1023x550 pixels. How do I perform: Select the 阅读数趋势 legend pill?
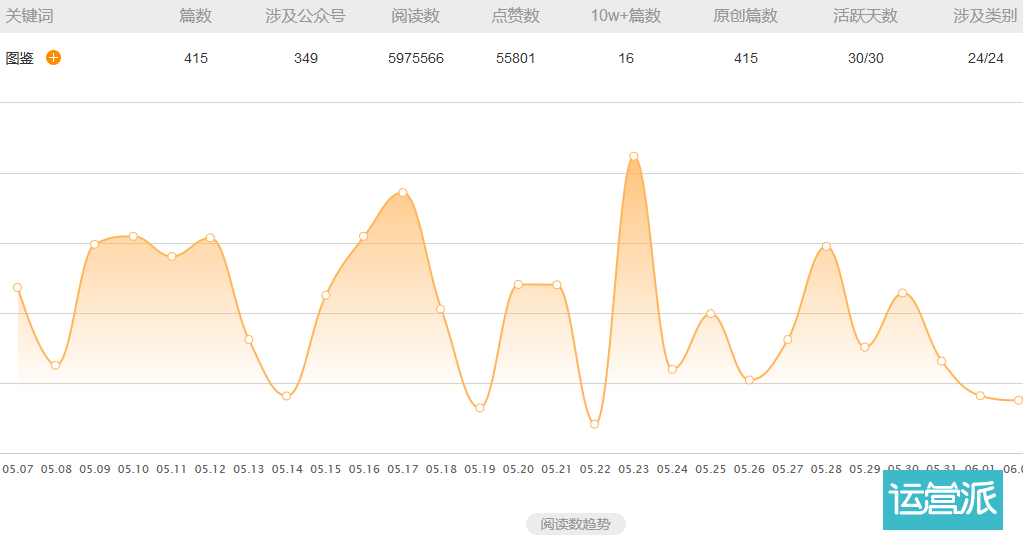pos(575,524)
